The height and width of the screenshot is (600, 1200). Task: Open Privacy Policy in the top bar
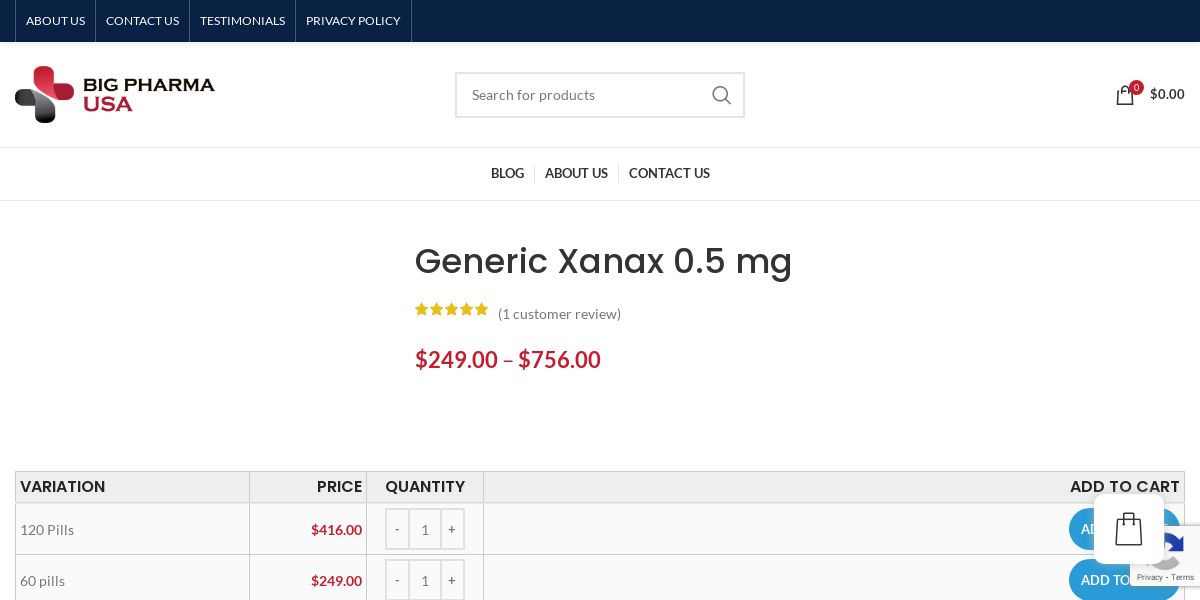pos(353,21)
